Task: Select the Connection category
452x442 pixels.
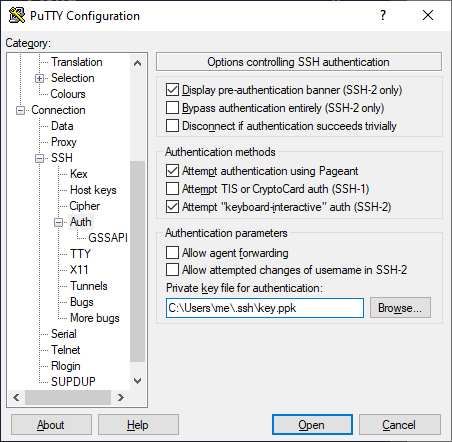Action: coord(58,110)
